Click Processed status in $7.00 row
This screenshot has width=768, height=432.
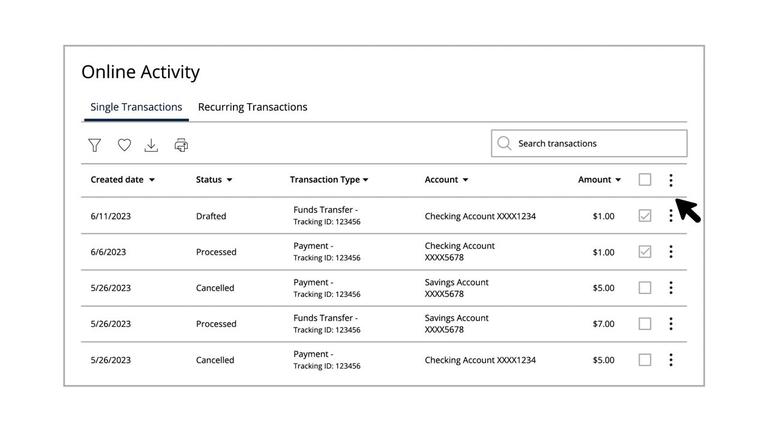(x=216, y=324)
